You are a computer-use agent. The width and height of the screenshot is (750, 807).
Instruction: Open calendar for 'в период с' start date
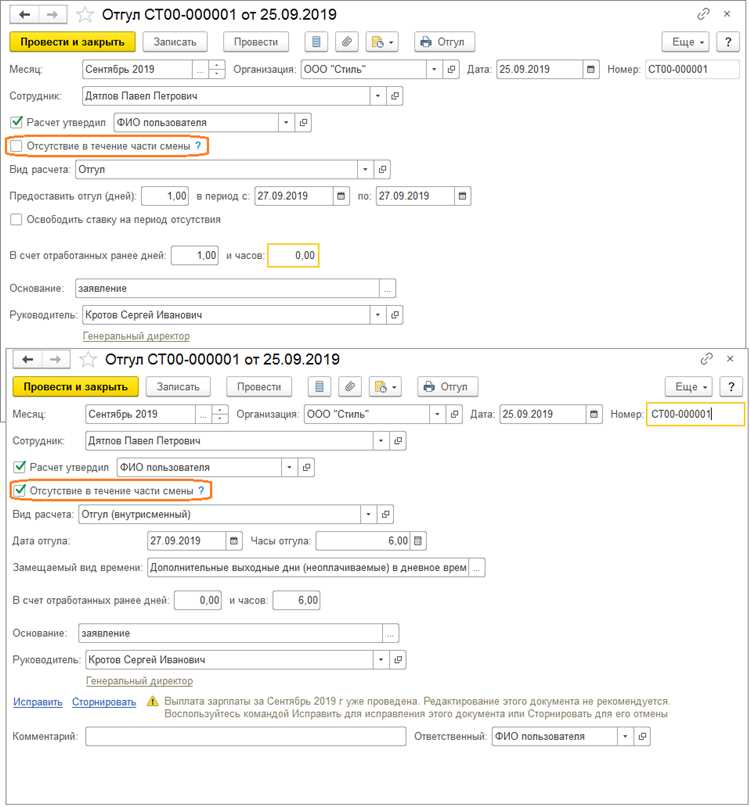click(341, 196)
